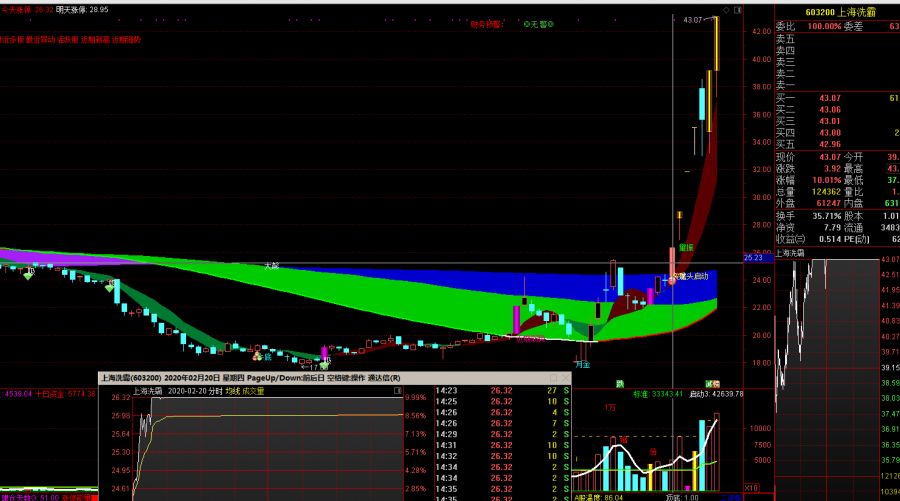
Task: Click the 涨幅 10.01% value
Action: [x=827, y=180]
